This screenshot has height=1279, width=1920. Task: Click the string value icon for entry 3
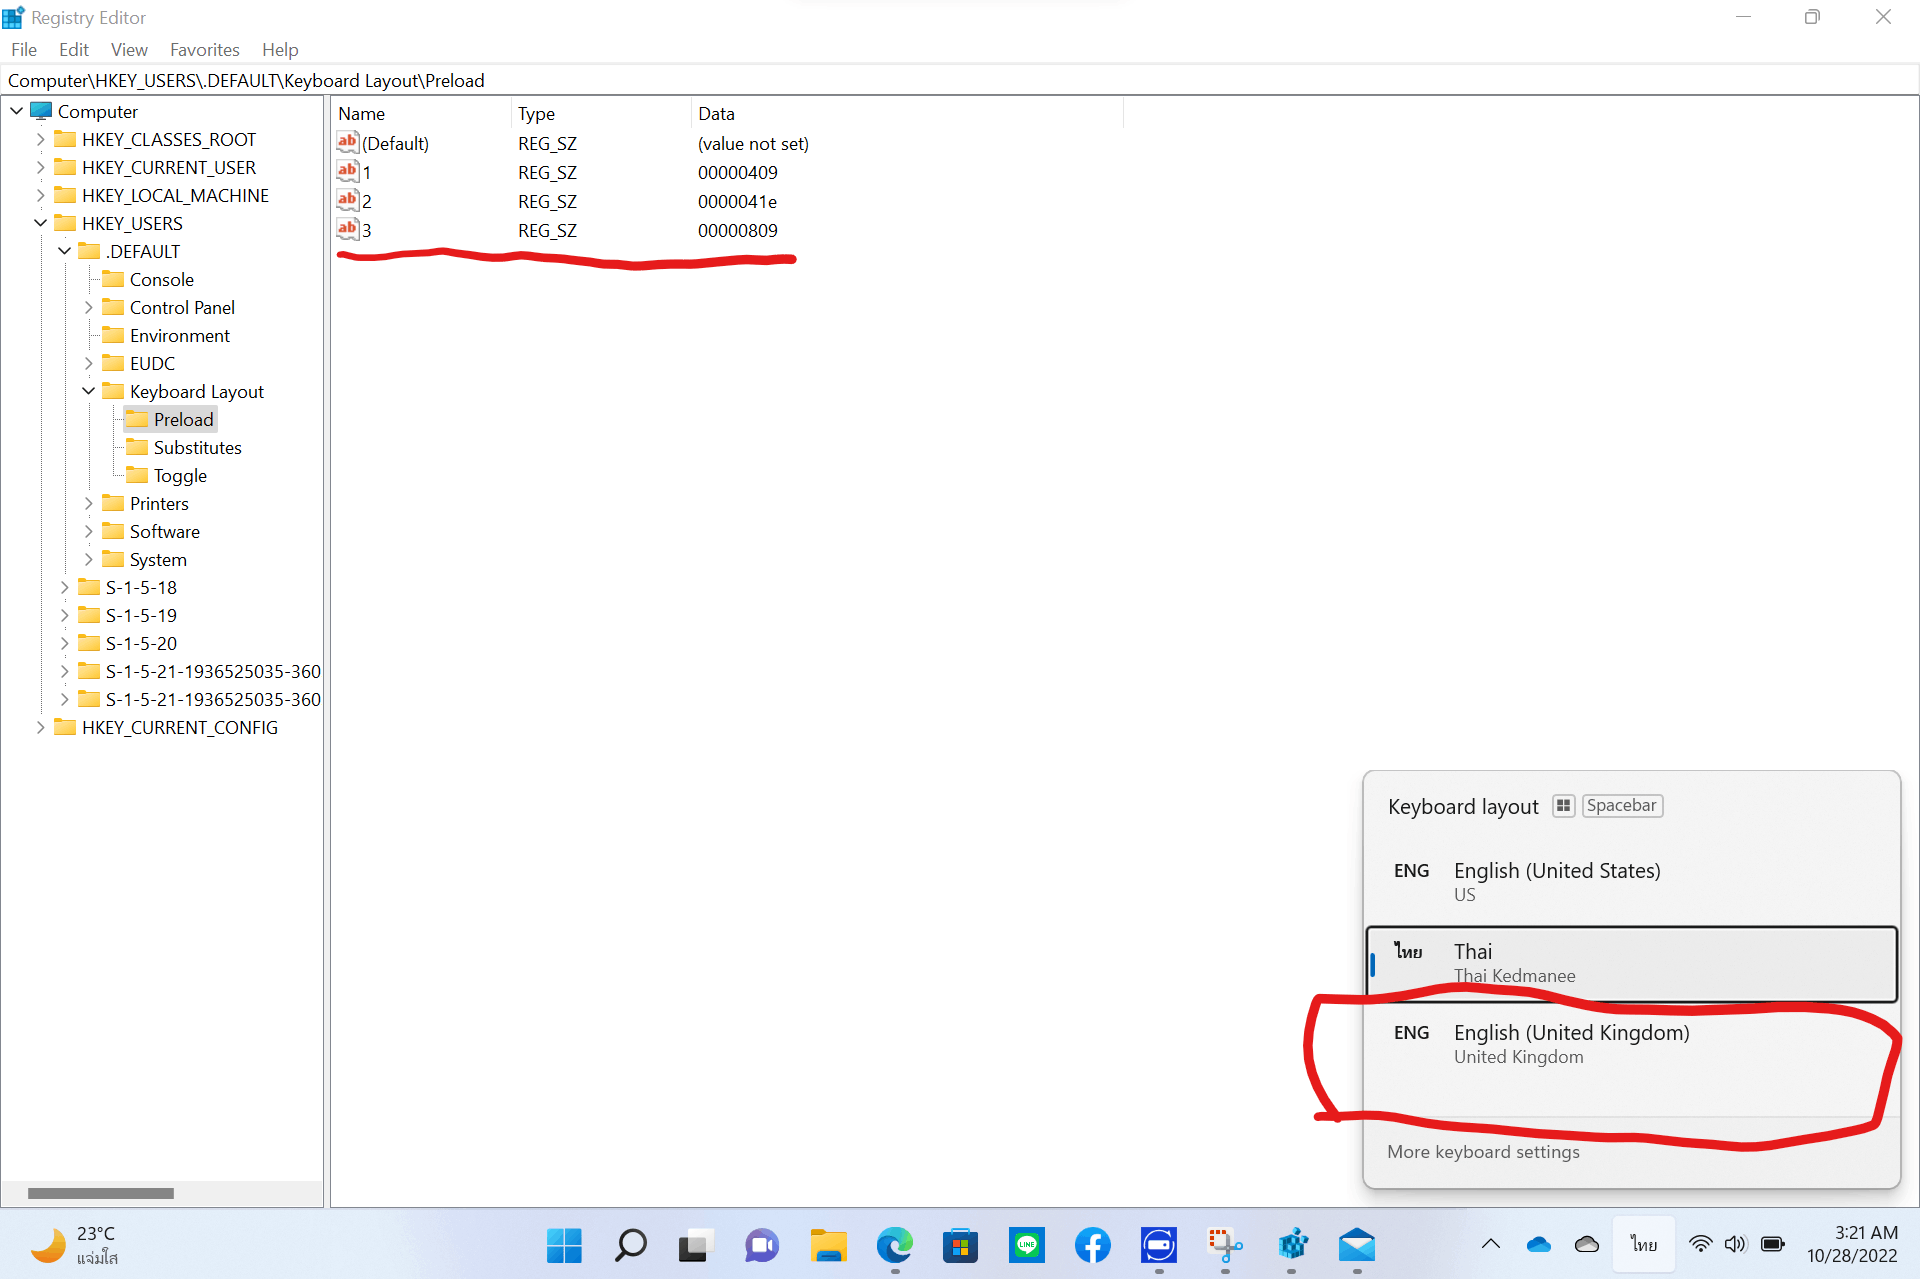coord(347,229)
